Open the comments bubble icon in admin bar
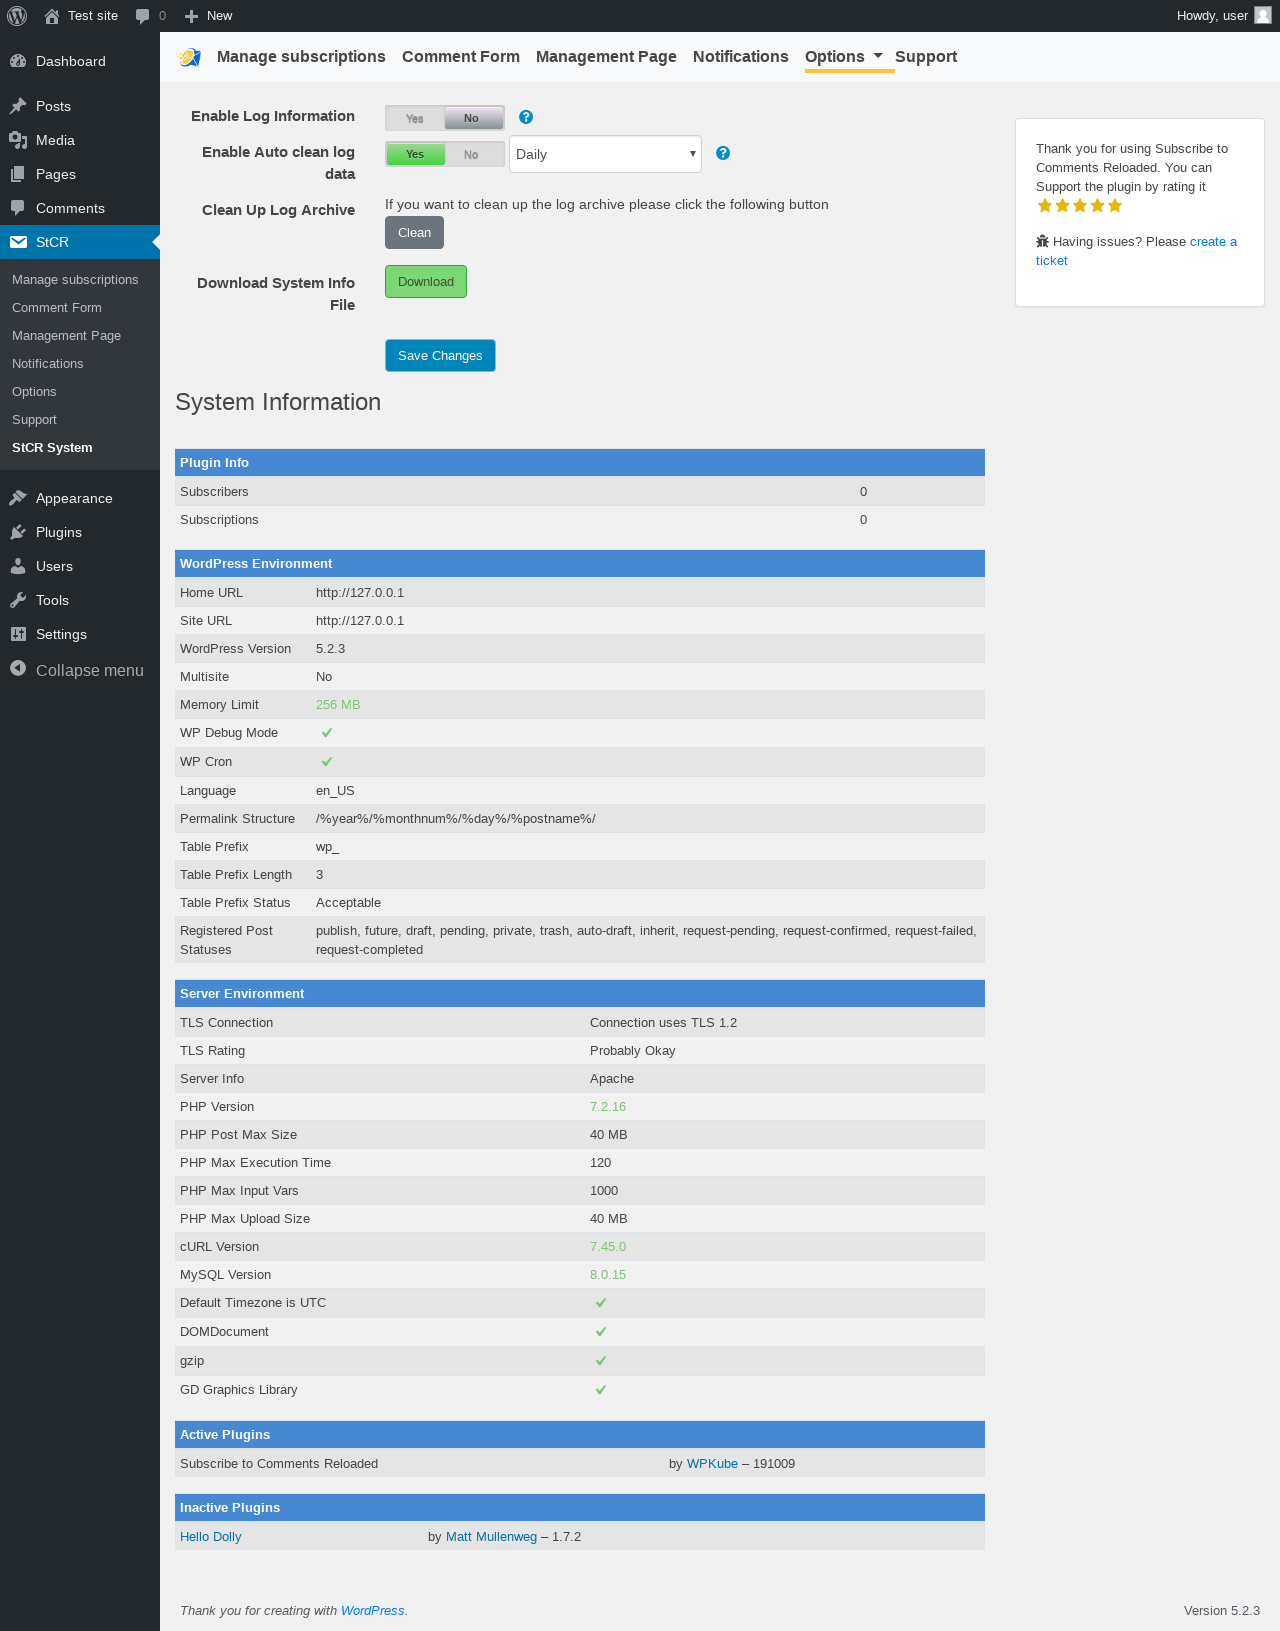This screenshot has height=1631, width=1280. tap(143, 16)
